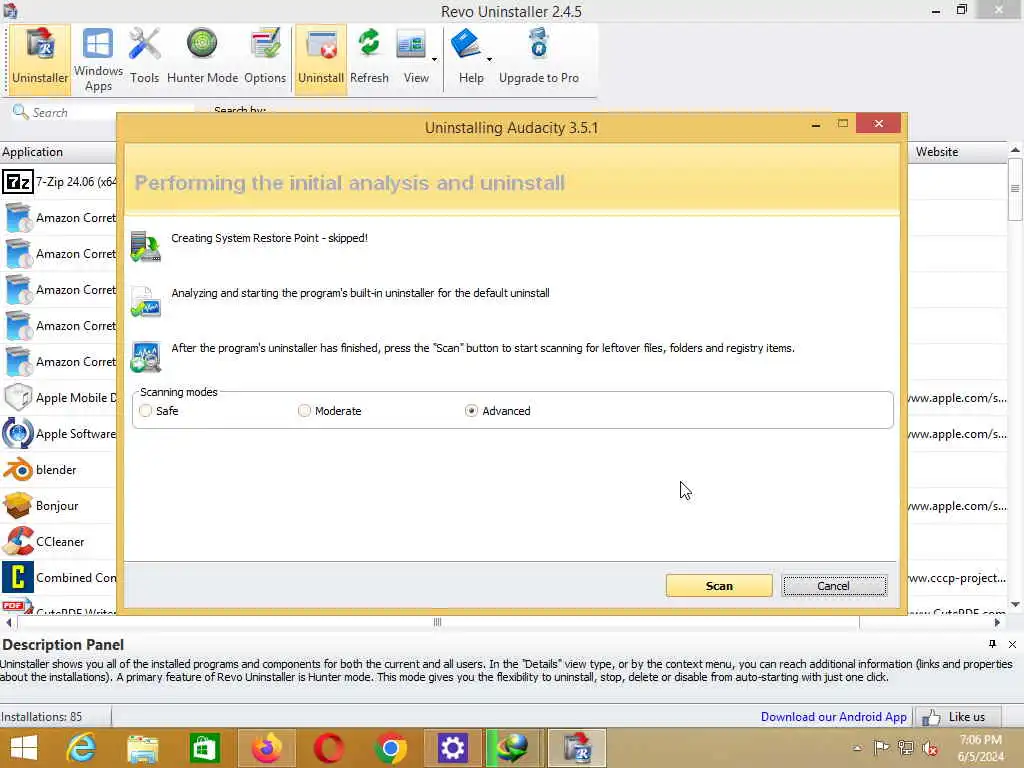
Task: Select the 7-Zip 24.06 entry icon
Action: click(18, 182)
